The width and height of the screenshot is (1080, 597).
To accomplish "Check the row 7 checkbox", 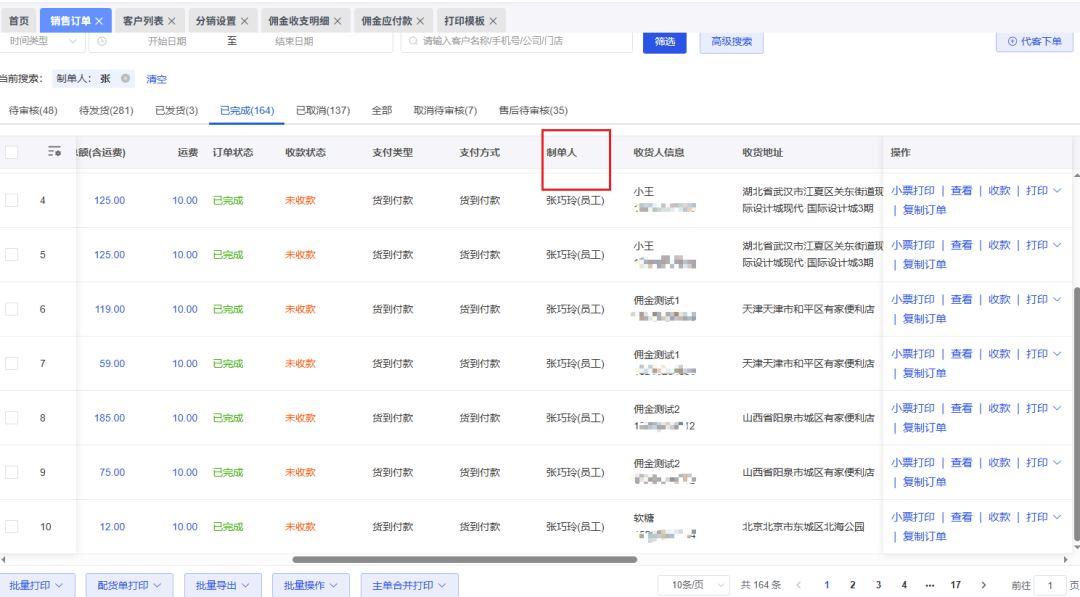I will click(x=12, y=364).
